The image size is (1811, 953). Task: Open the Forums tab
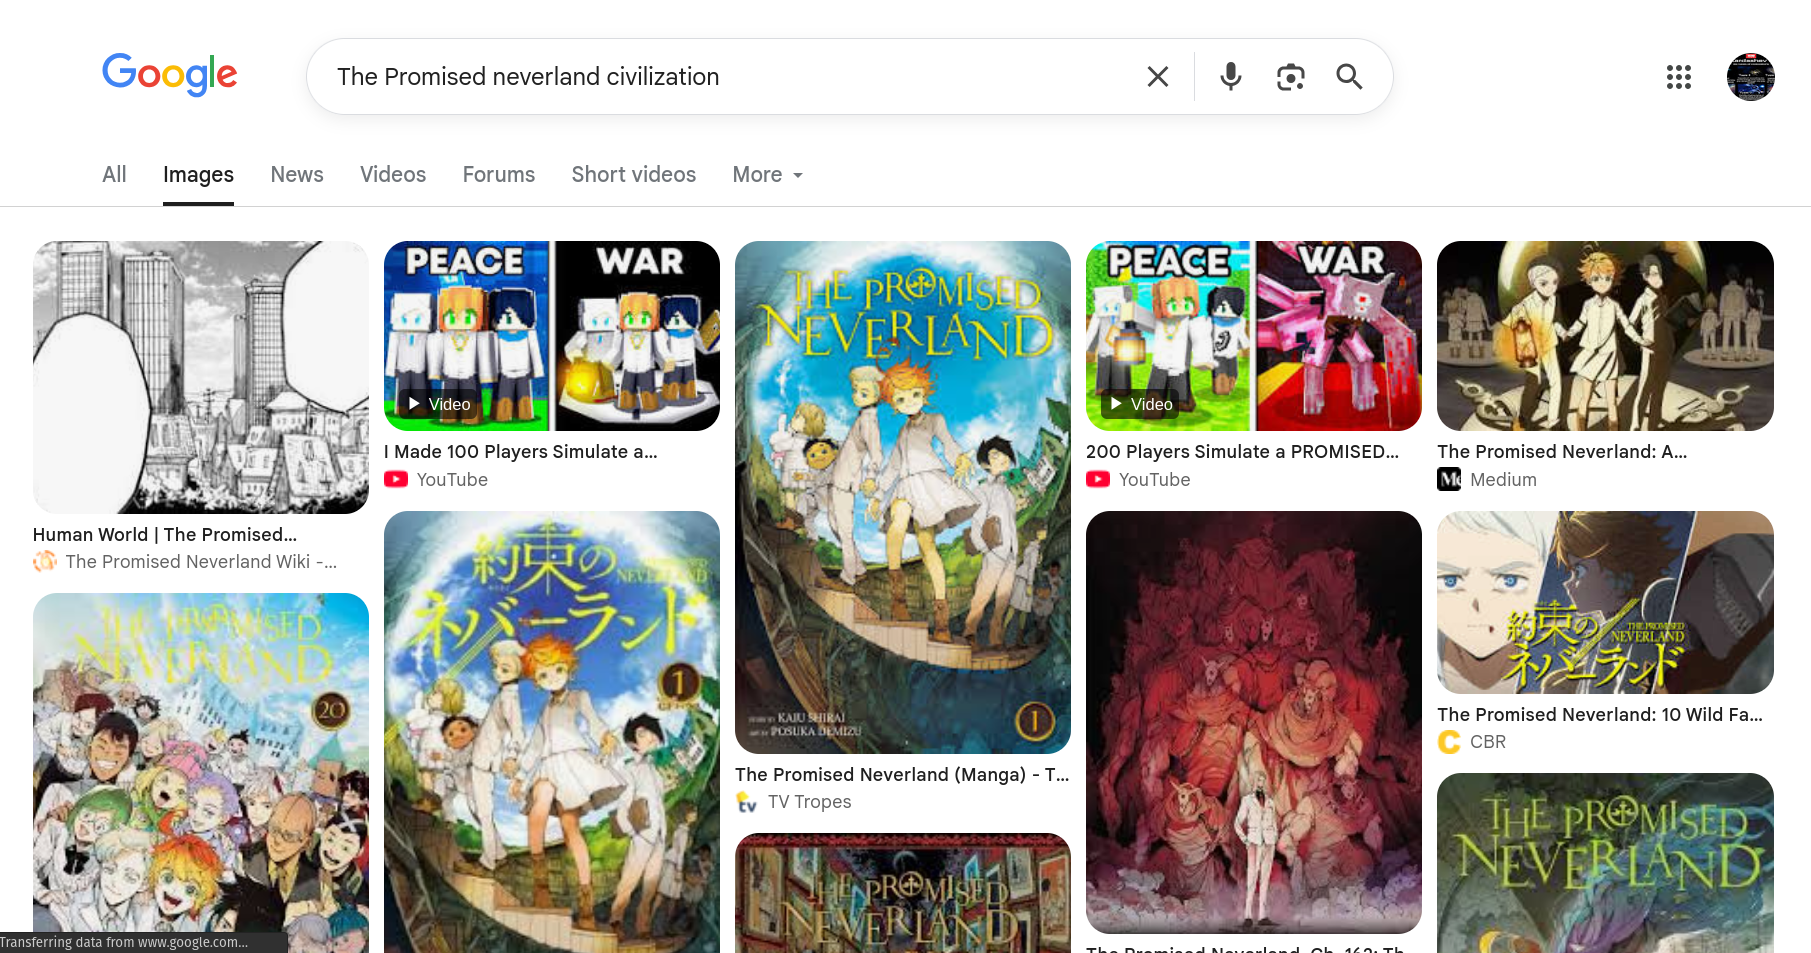click(x=499, y=175)
